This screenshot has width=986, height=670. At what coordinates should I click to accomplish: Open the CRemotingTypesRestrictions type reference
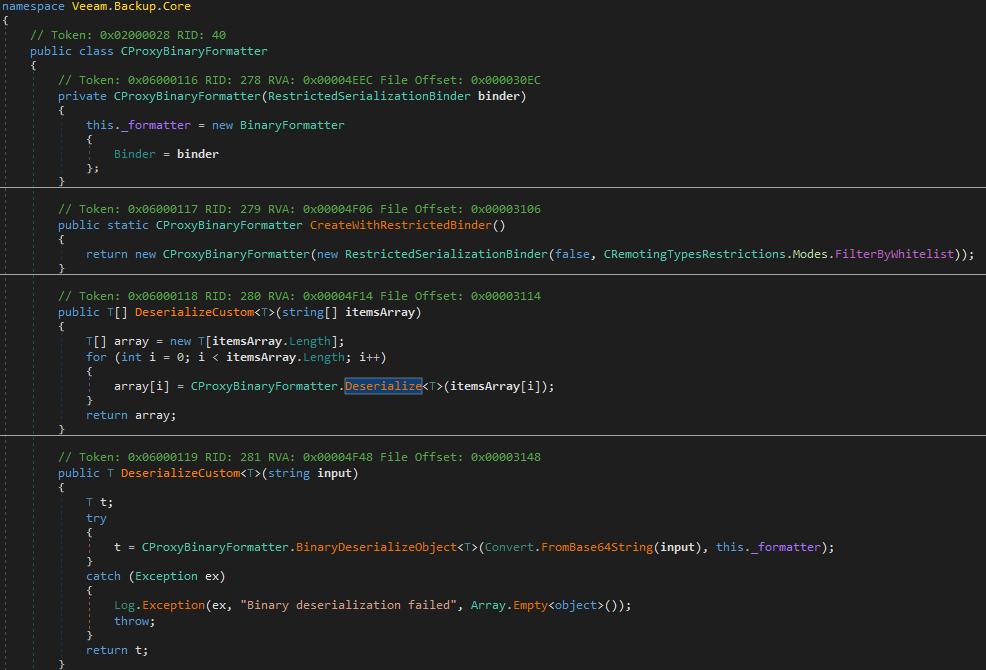point(695,254)
